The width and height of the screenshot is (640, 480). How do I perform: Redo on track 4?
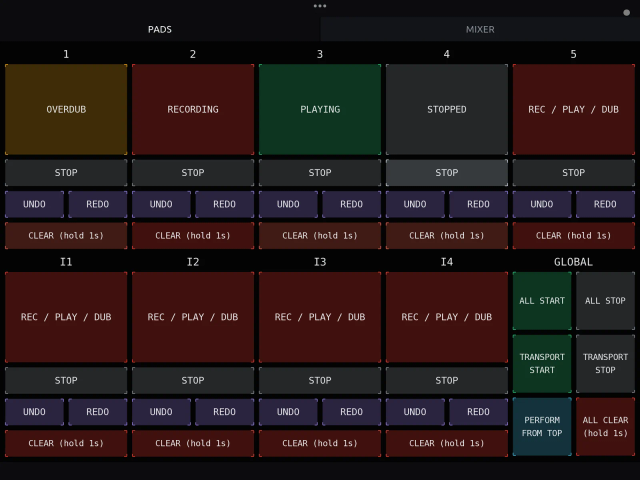click(478, 204)
